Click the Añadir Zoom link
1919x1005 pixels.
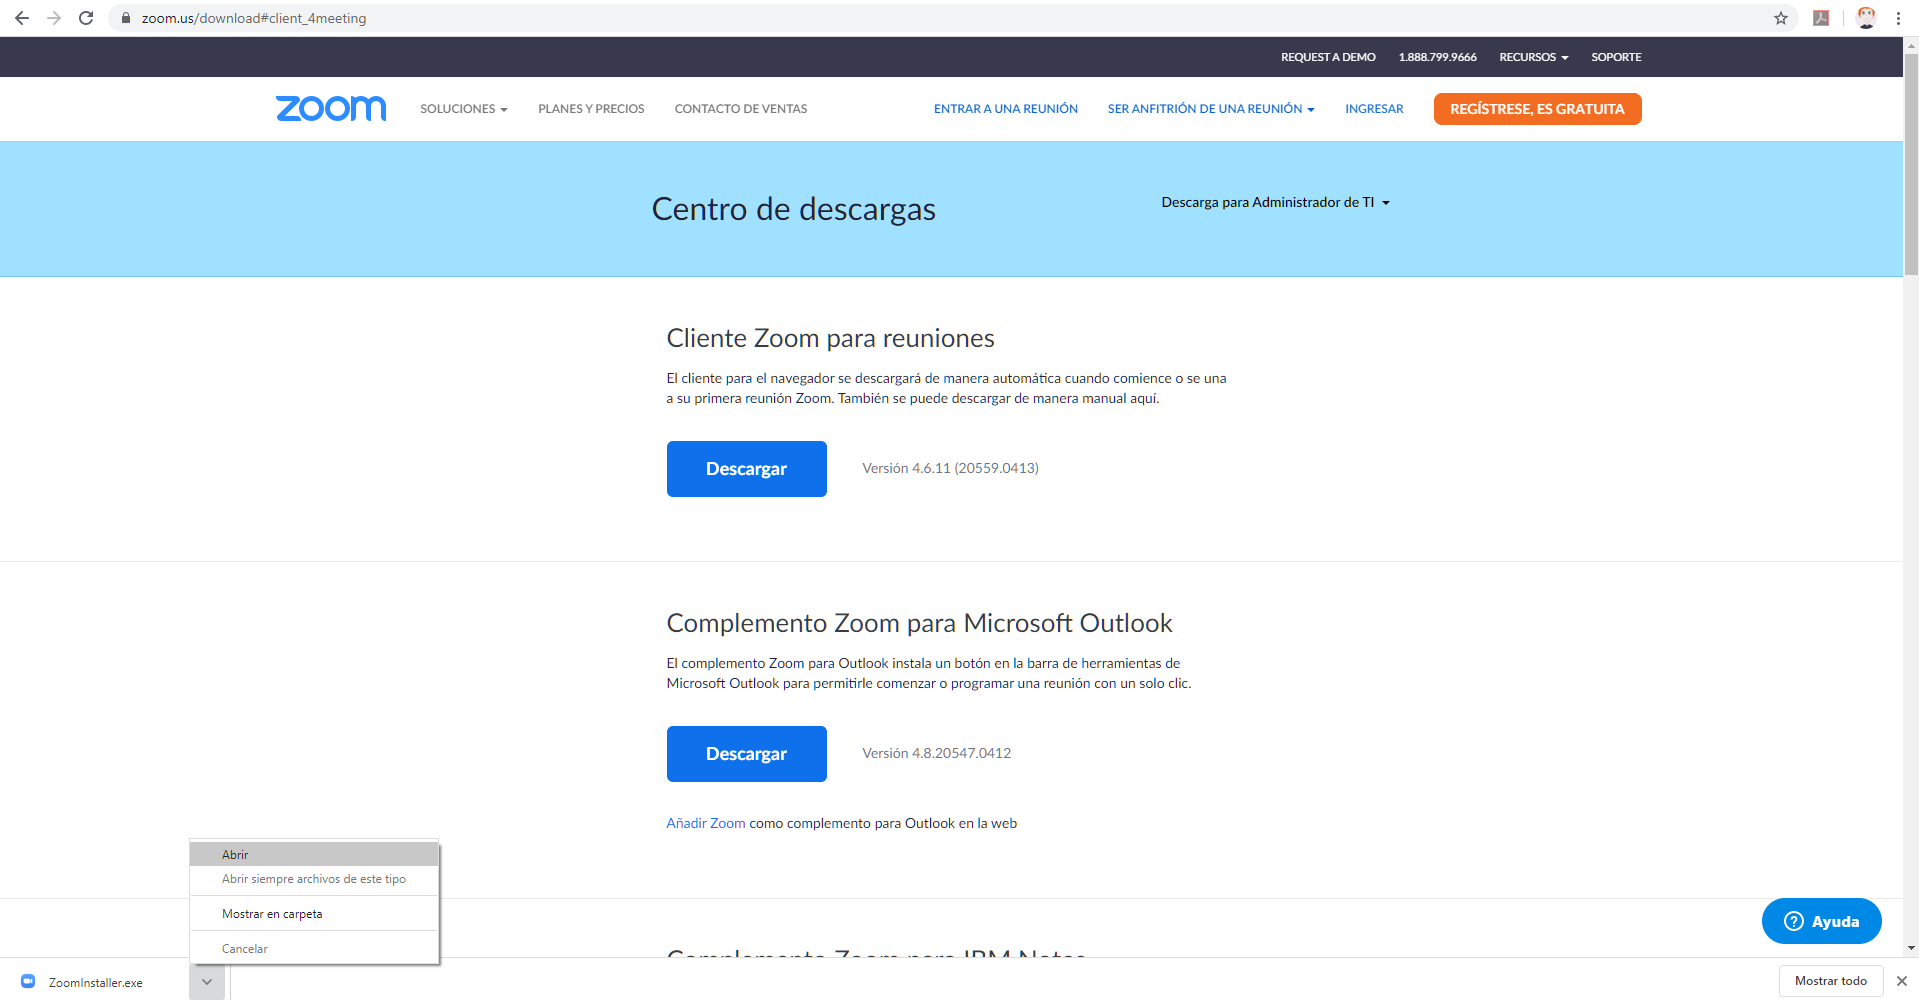[706, 823]
